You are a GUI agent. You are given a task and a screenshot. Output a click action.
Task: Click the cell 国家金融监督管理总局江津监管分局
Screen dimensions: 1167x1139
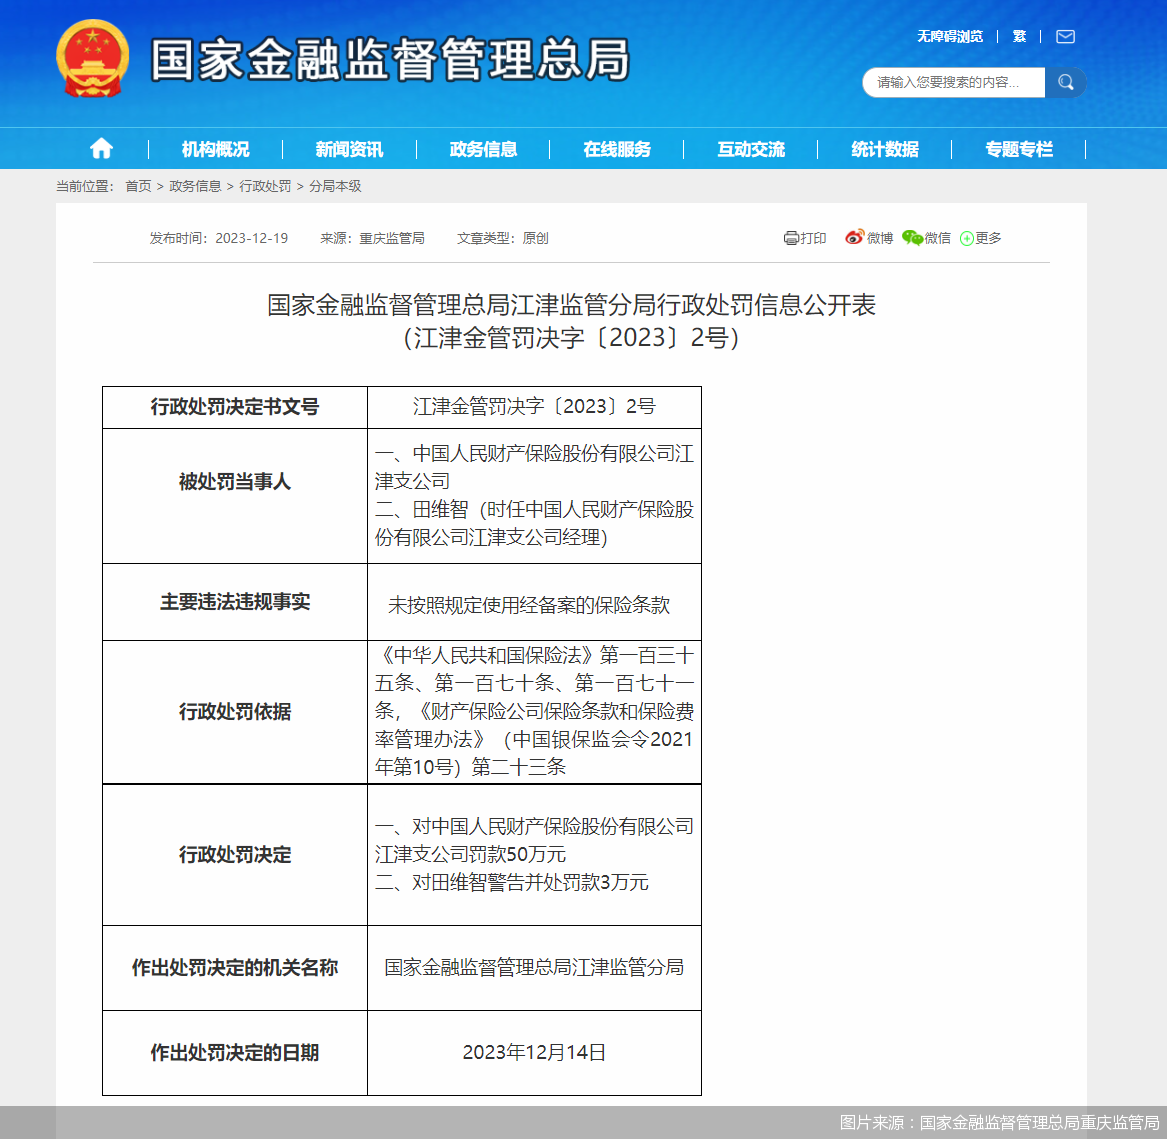pyautogui.click(x=534, y=968)
